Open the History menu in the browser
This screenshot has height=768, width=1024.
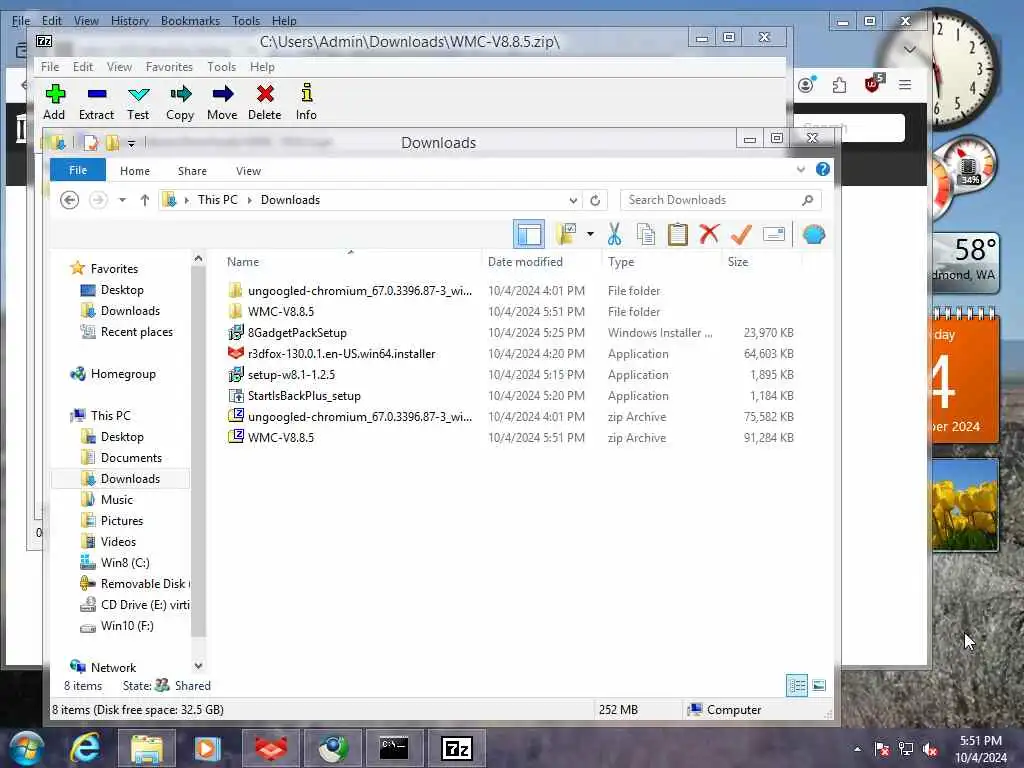pos(129,21)
